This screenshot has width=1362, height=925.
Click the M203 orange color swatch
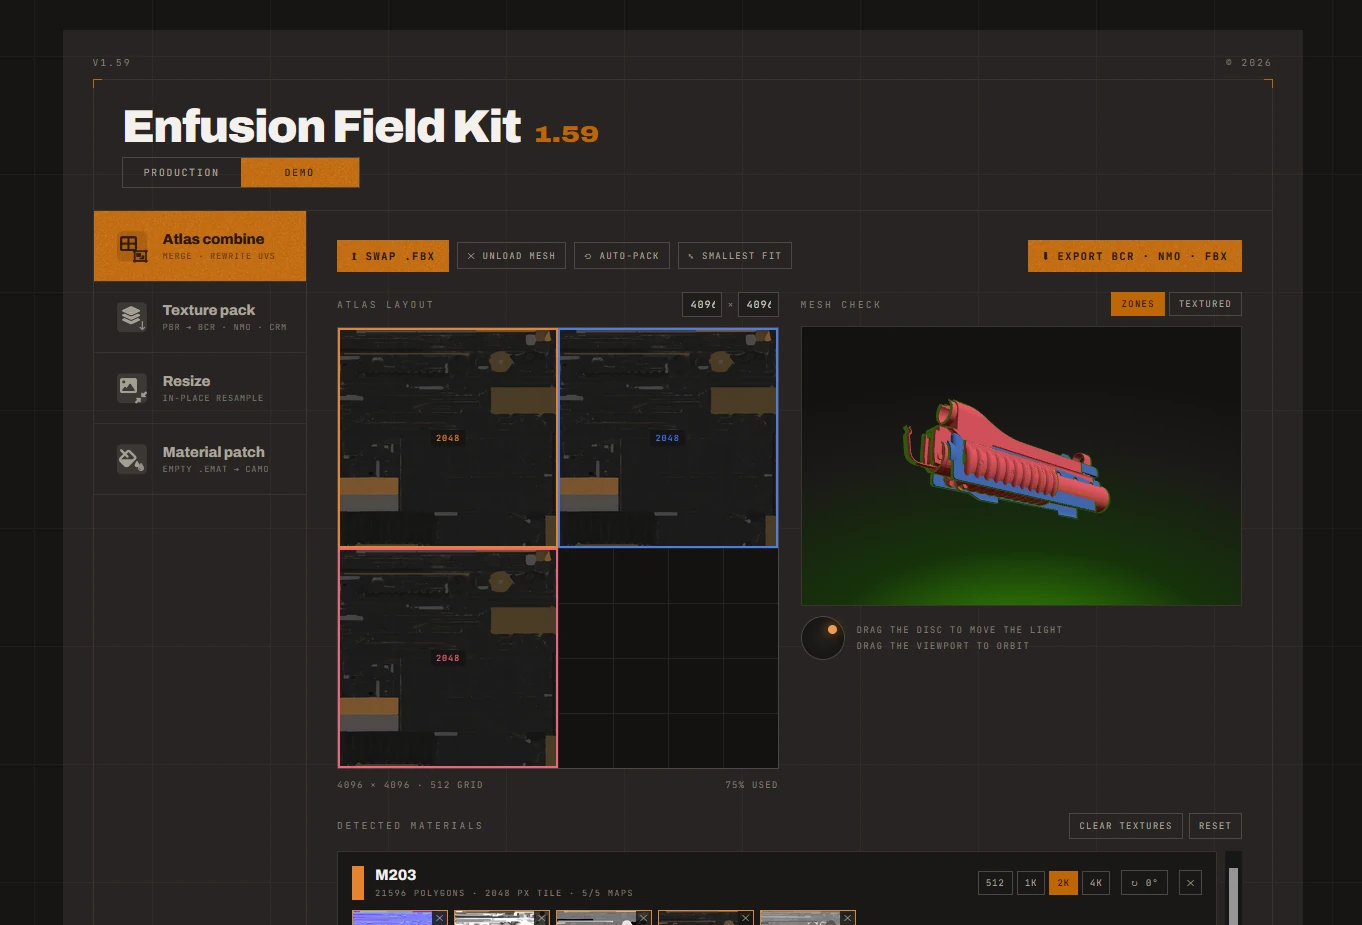(358, 883)
